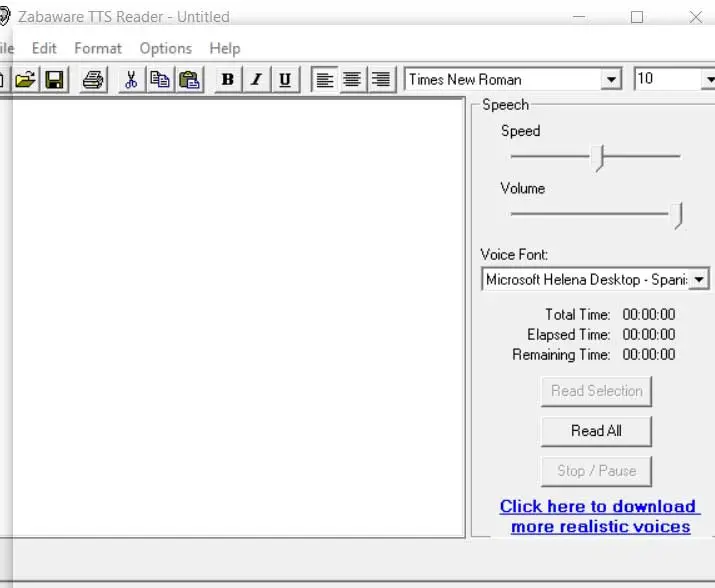Maximize the Zabaware TTS Reader window
The width and height of the screenshot is (715, 588).
(x=637, y=17)
